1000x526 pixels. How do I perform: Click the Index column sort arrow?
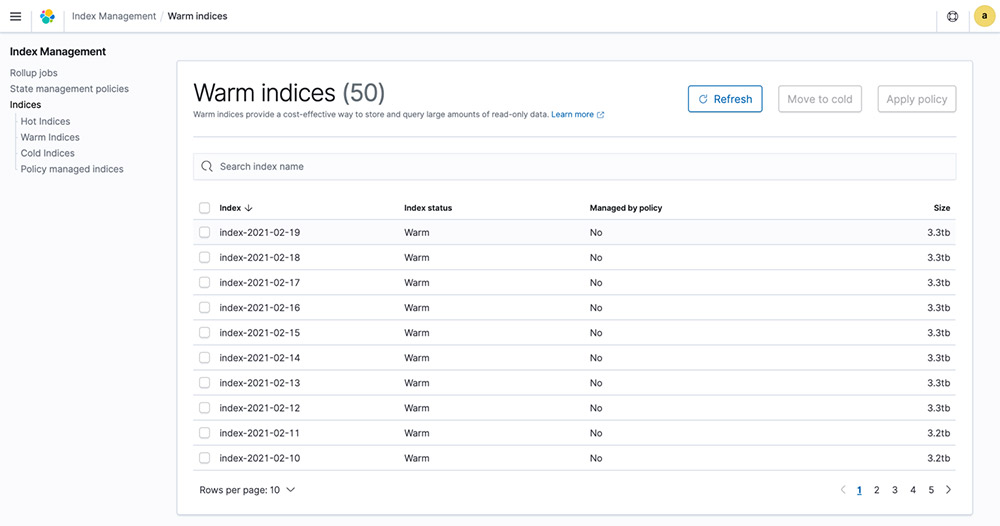tap(249, 208)
